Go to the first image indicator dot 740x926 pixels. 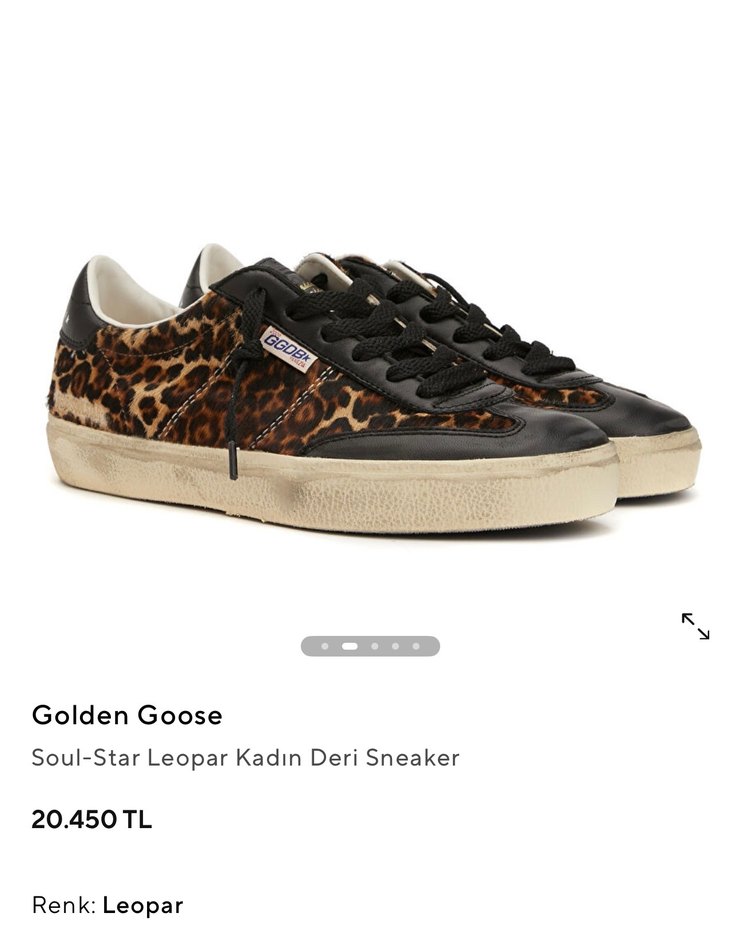(x=324, y=646)
